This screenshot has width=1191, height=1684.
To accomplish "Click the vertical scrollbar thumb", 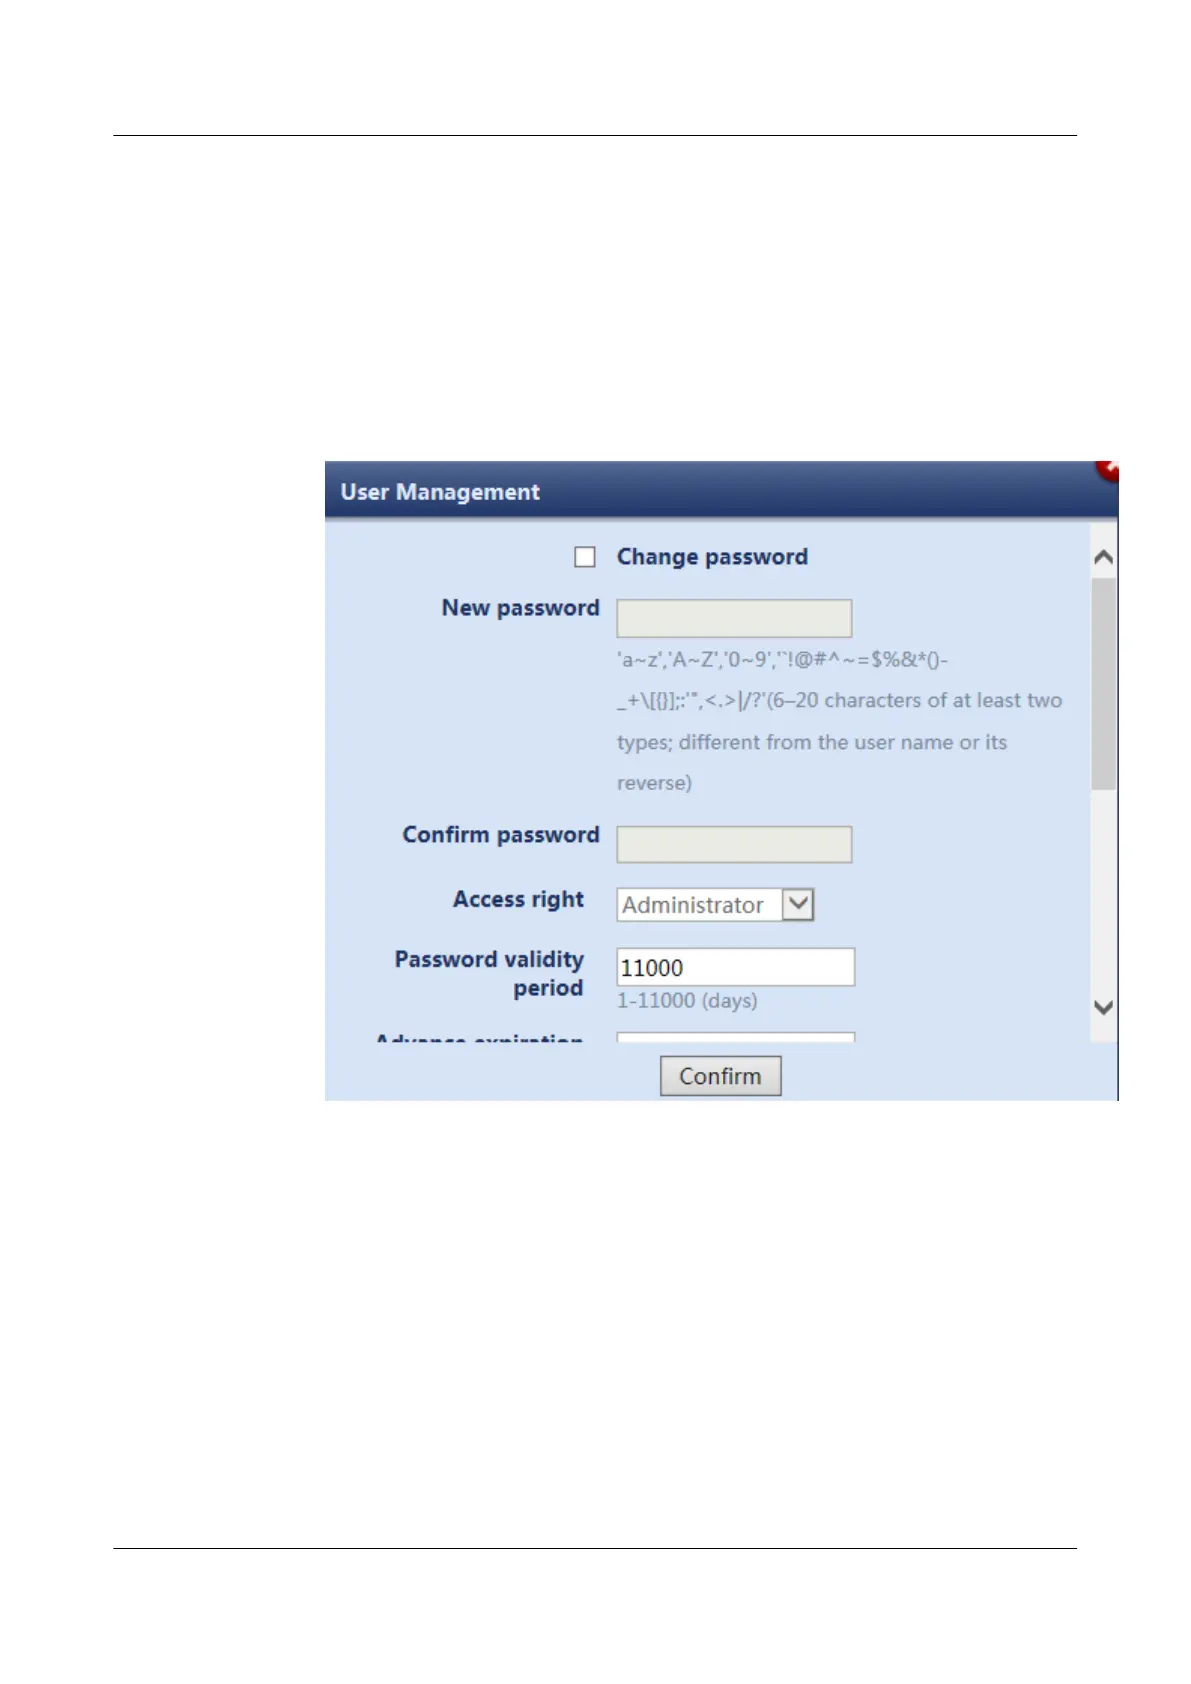I will 1104,683.
